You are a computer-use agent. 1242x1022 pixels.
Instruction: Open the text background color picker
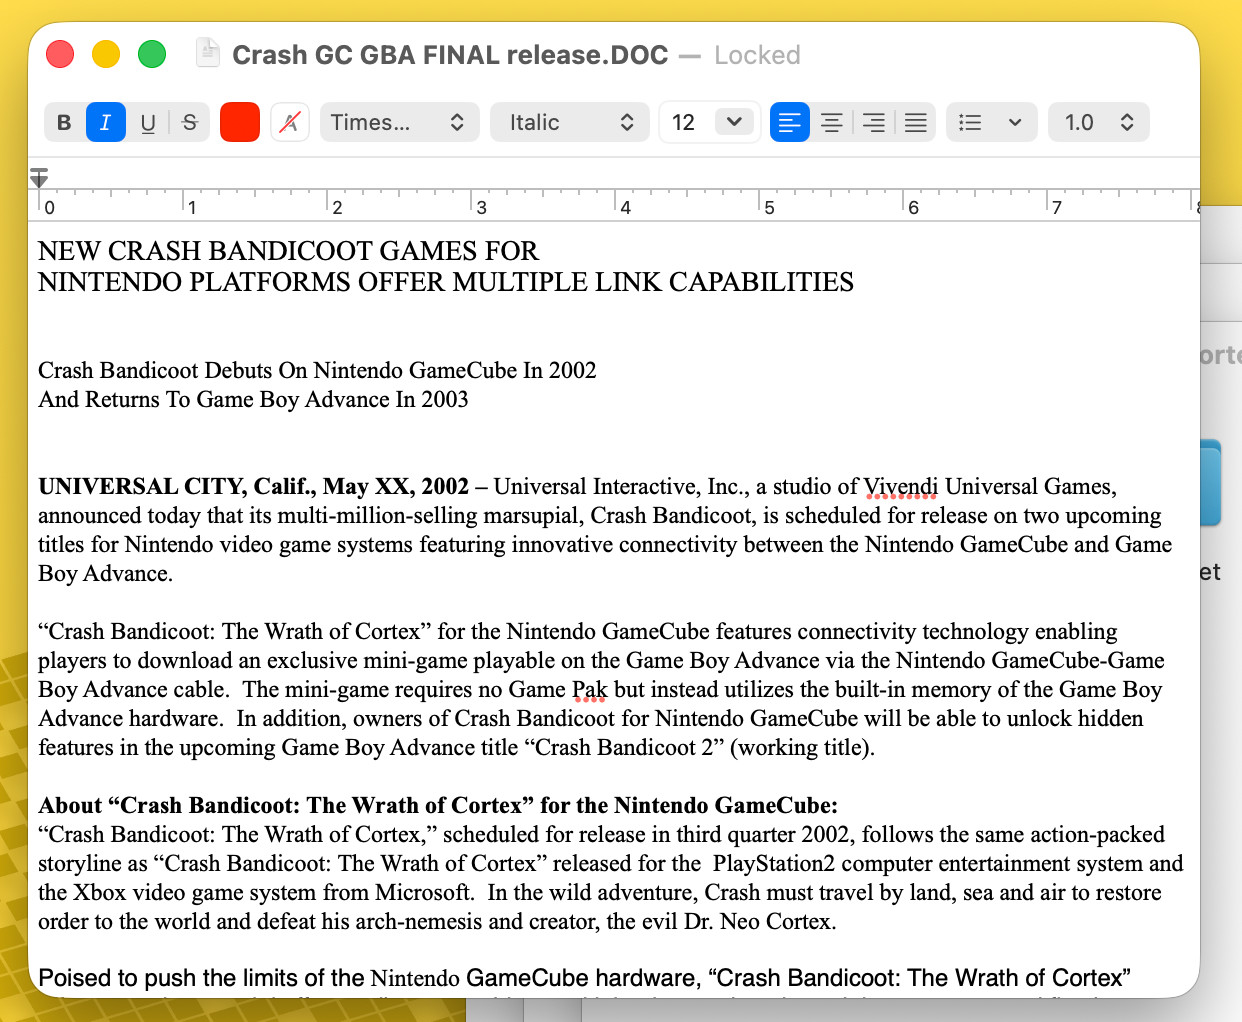[x=290, y=122]
